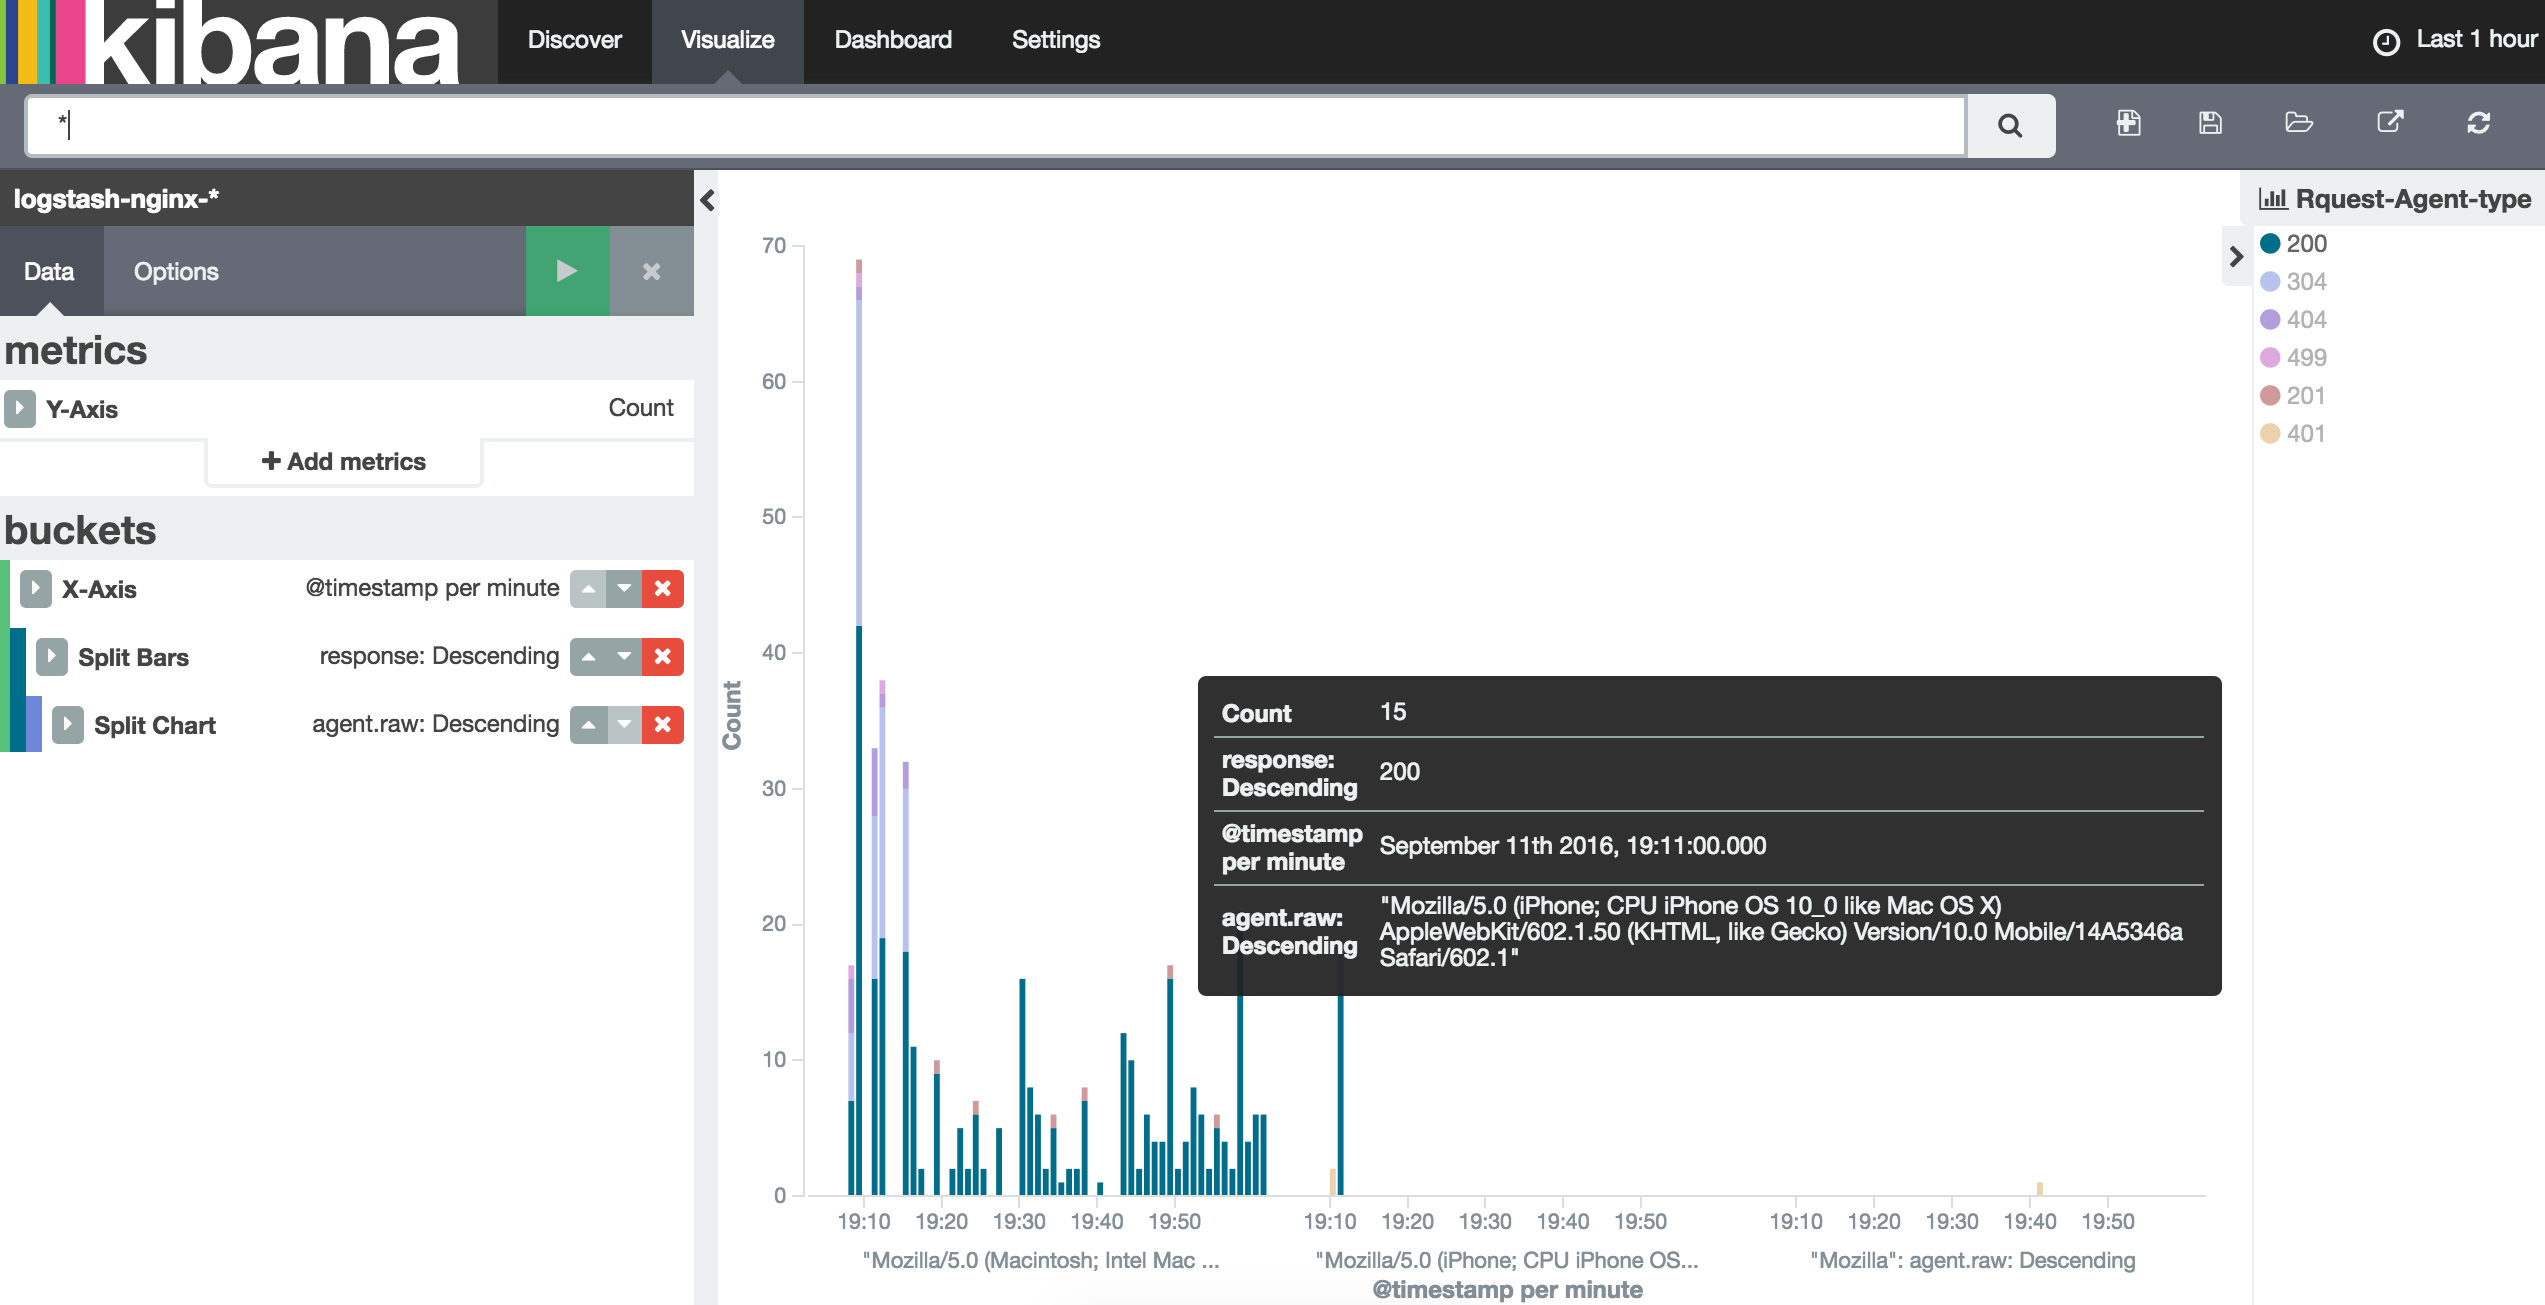Open the Options tab
The width and height of the screenshot is (2545, 1305).
pyautogui.click(x=176, y=270)
